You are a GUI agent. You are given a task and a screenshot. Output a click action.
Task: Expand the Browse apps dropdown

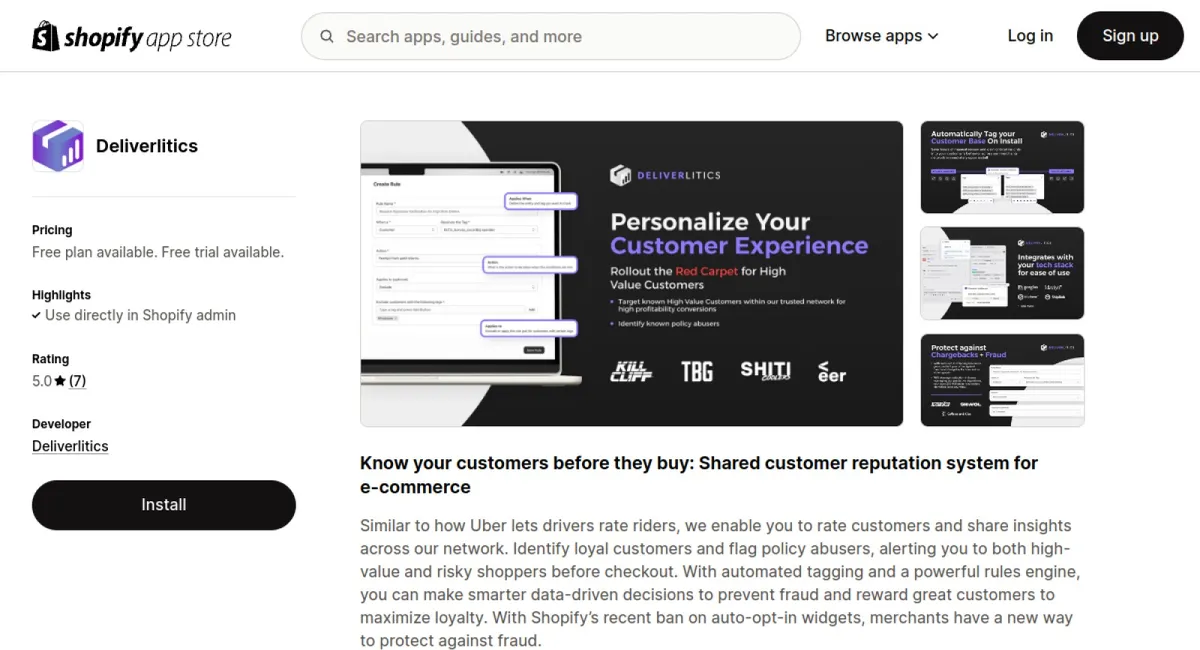pyautogui.click(x=882, y=36)
